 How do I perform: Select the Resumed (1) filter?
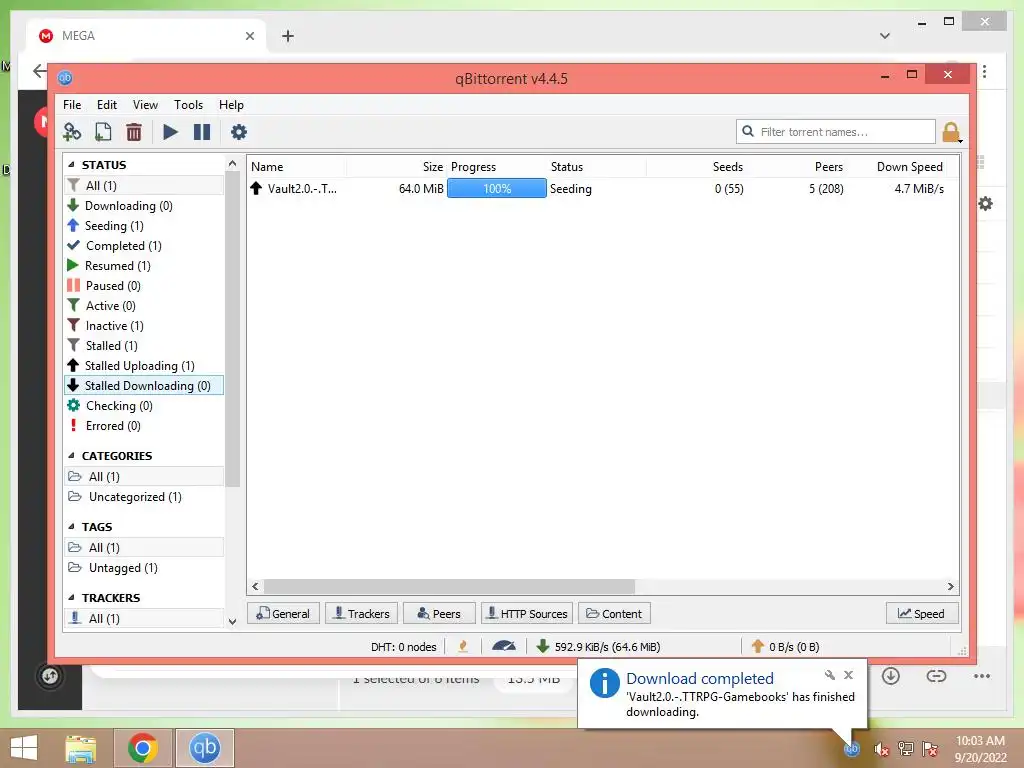pyautogui.click(x=144, y=266)
